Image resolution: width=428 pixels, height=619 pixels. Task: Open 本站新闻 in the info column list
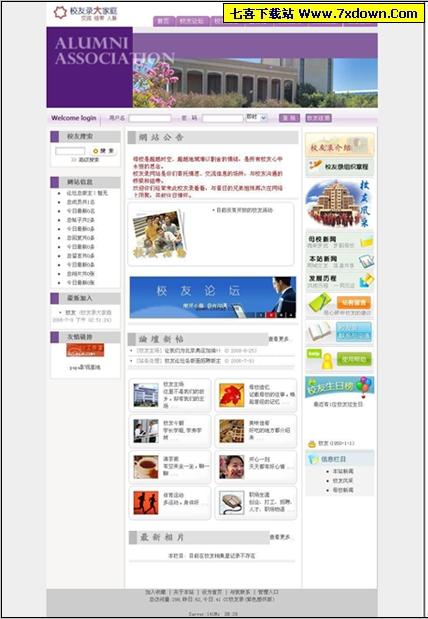[x=343, y=471]
